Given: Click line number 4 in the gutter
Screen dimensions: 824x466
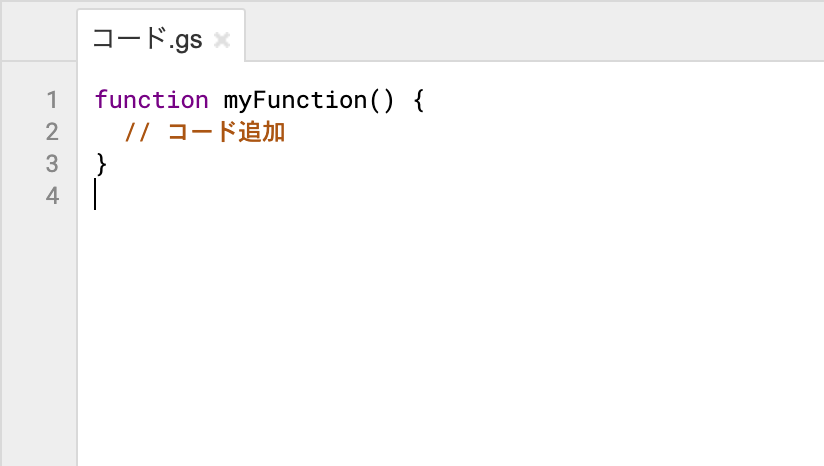Looking at the screenshot, I should click(52, 195).
